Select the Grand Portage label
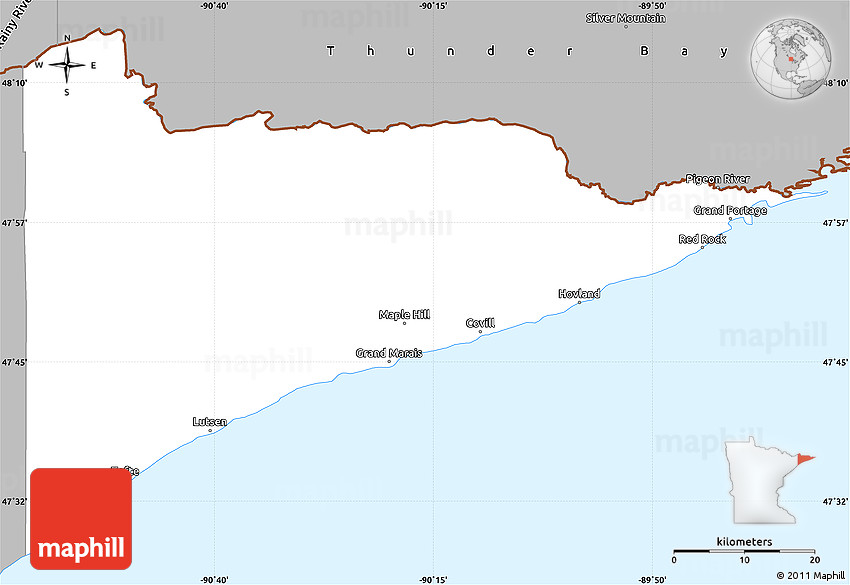850x585 pixels. click(x=730, y=210)
